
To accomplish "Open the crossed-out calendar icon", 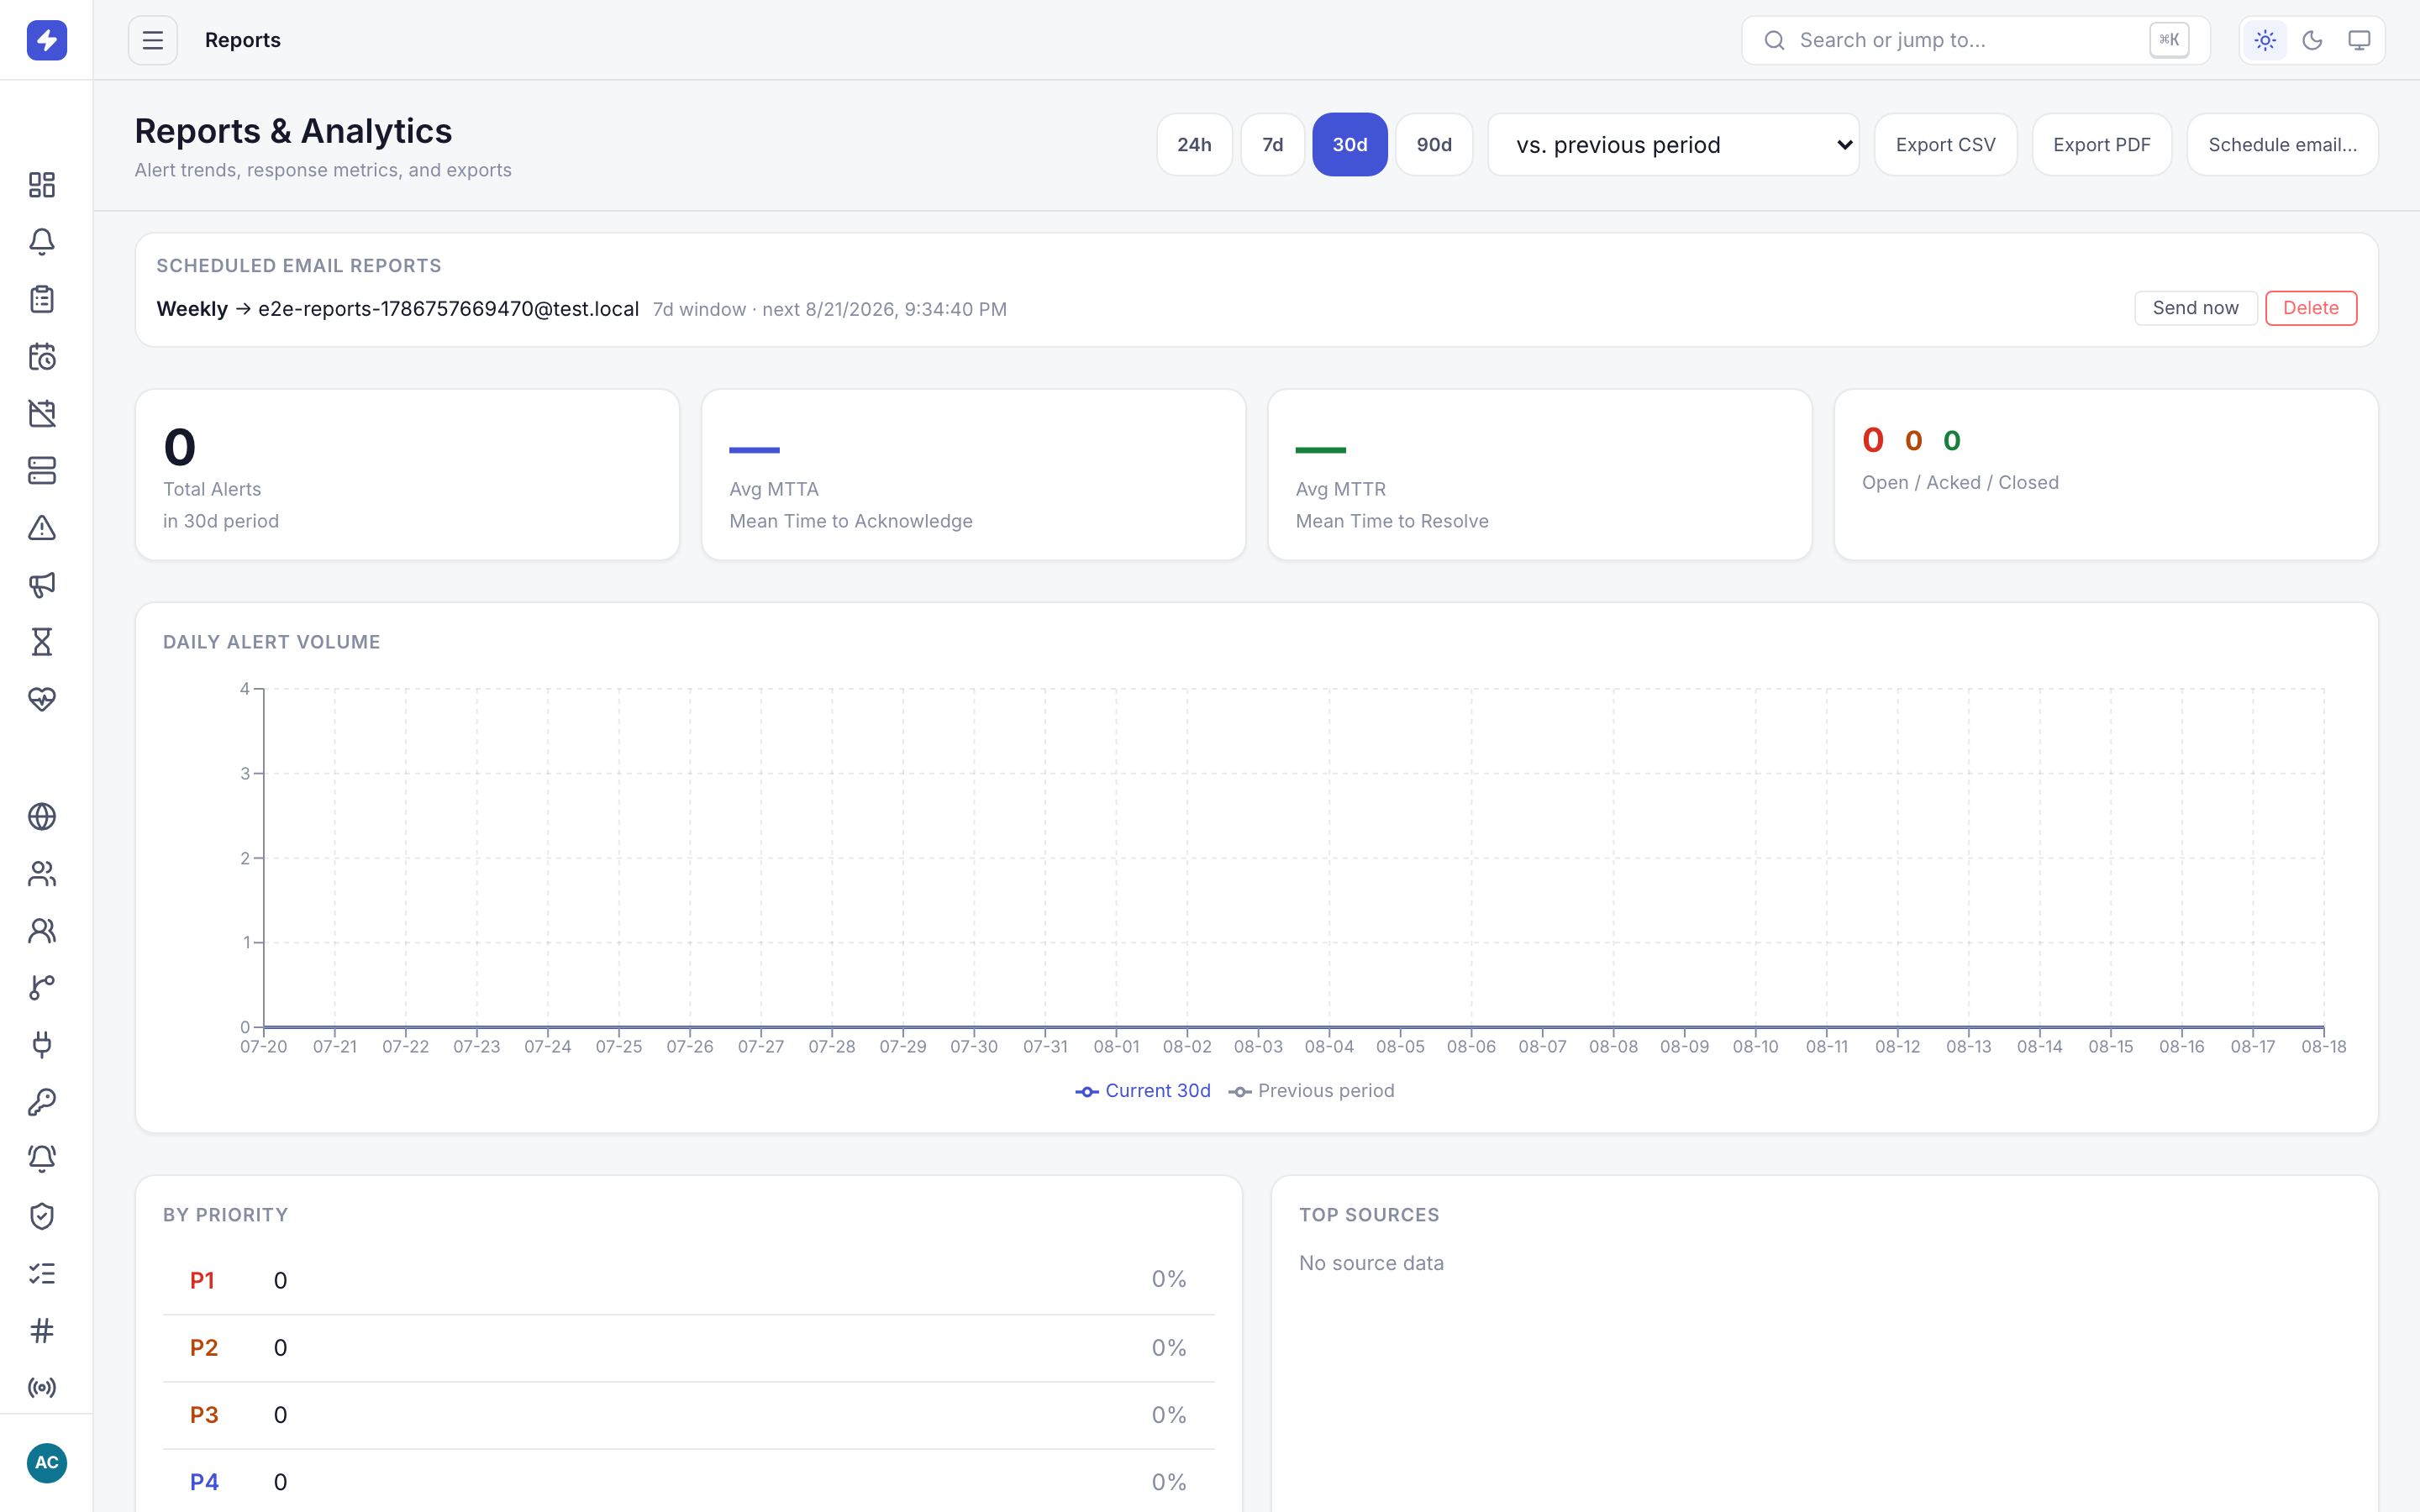I will (42, 413).
